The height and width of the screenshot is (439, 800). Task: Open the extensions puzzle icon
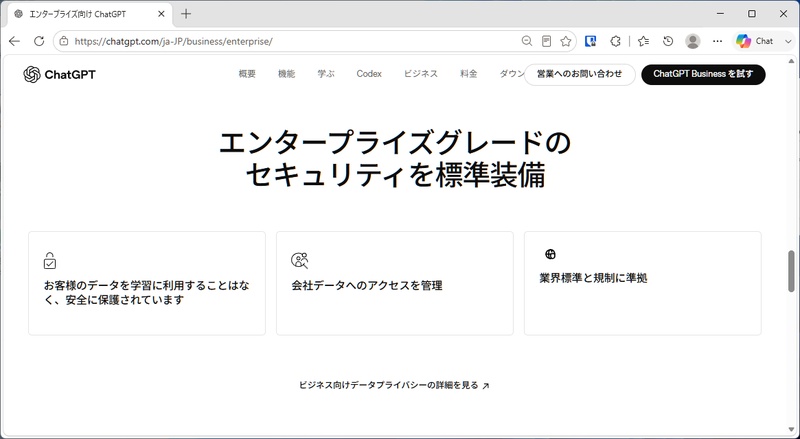click(x=615, y=41)
